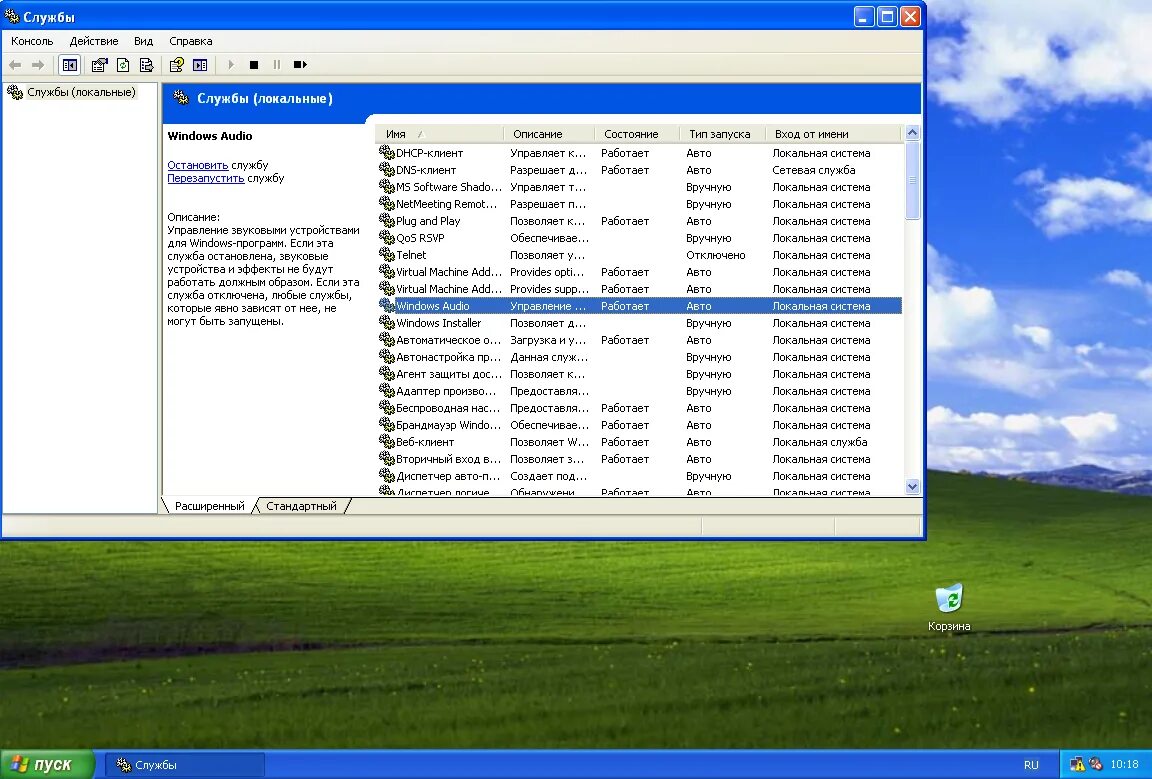The height and width of the screenshot is (779, 1152).
Task: Switch to the Расширенный tab
Action: [x=209, y=506]
